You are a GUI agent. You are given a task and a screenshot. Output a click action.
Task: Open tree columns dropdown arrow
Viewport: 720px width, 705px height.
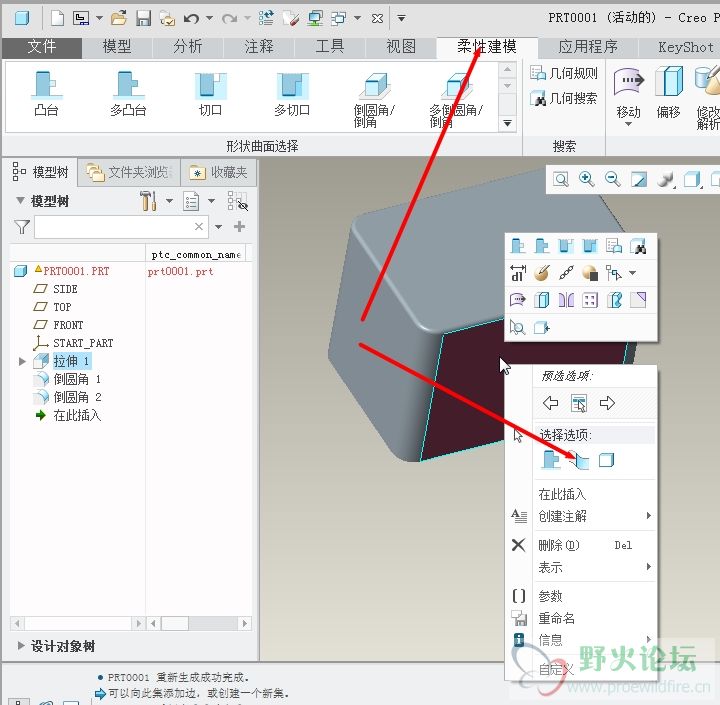pos(211,201)
